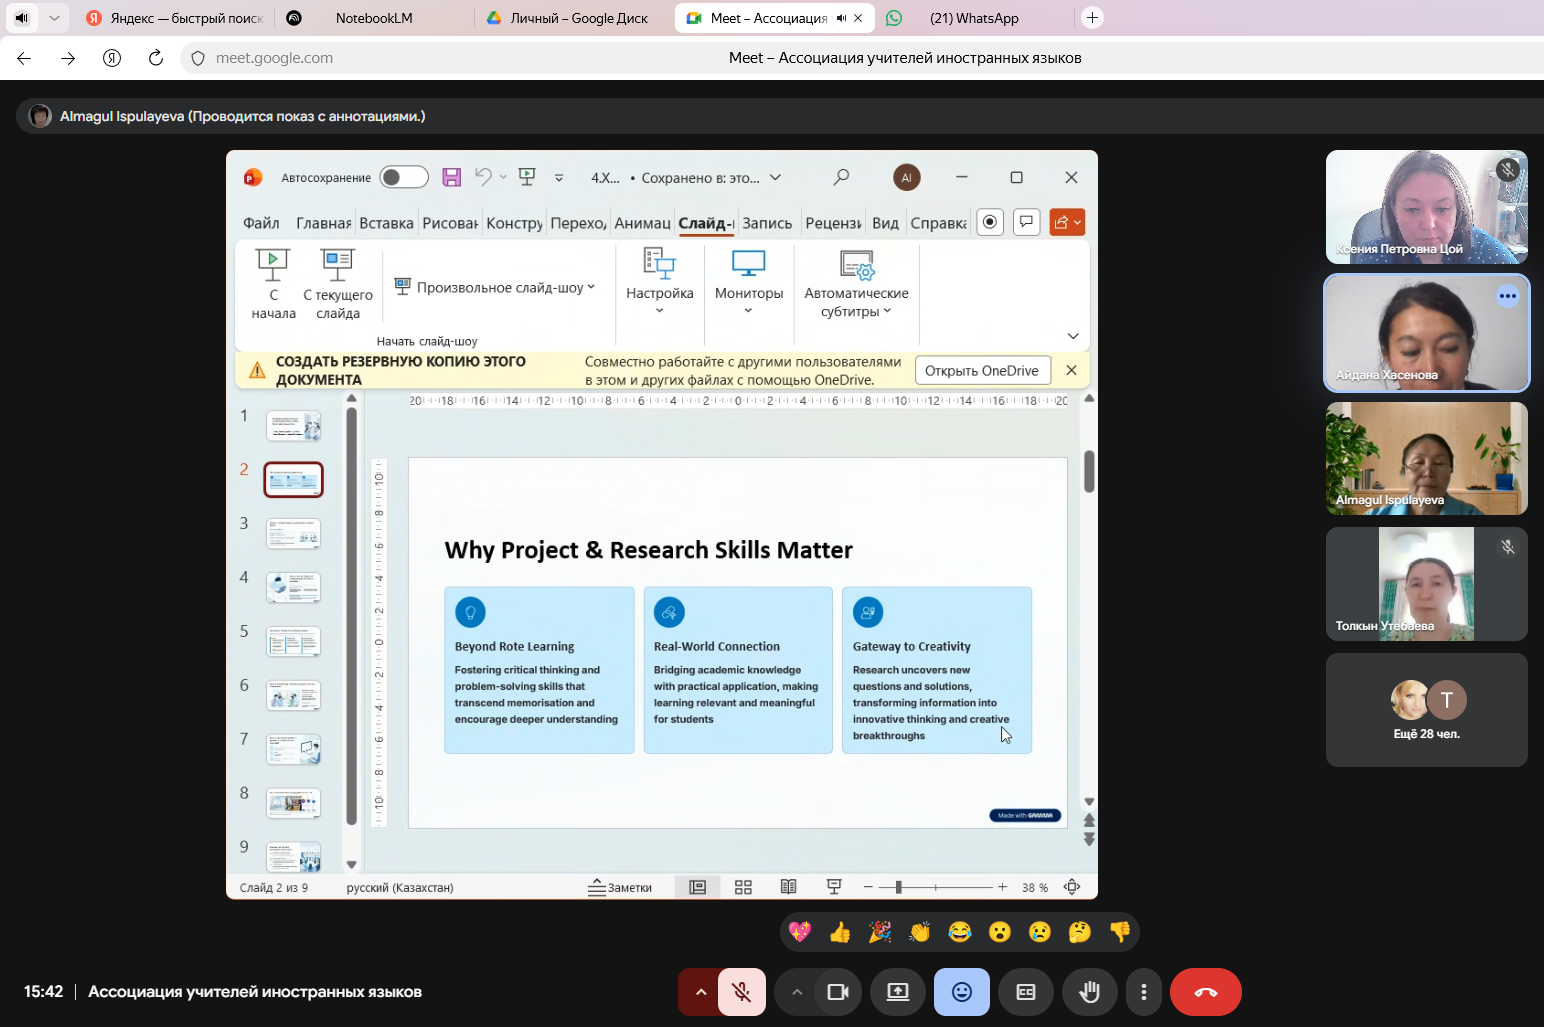The image size is (1544, 1027).
Task: Click the raise hand icon
Action: (x=1089, y=992)
